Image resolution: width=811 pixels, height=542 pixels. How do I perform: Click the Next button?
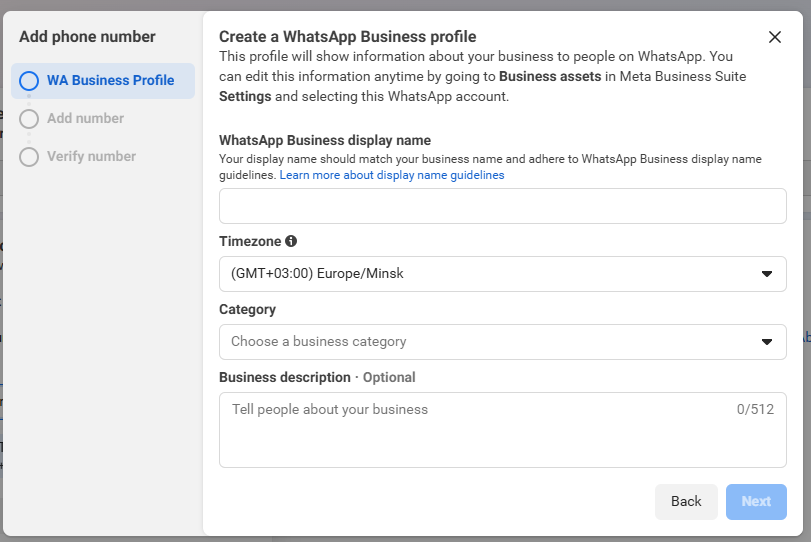[x=756, y=502]
